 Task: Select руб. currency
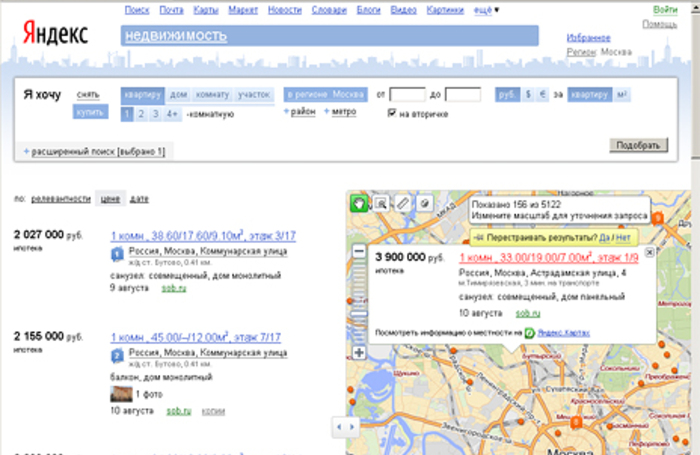[x=508, y=95]
